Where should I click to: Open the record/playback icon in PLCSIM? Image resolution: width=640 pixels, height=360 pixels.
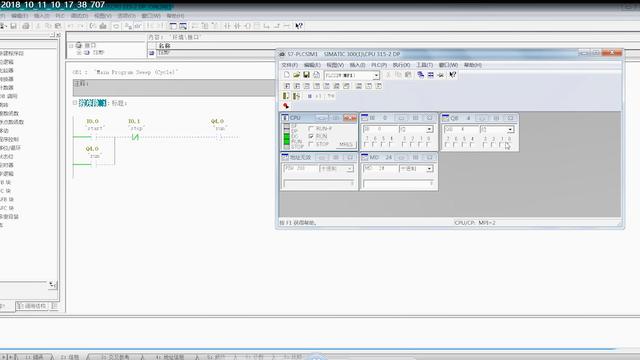286,106
